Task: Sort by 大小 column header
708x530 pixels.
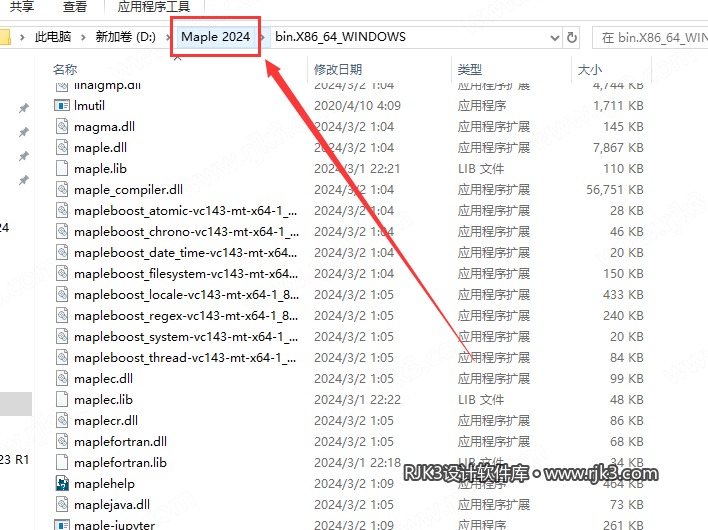Action: tap(590, 69)
